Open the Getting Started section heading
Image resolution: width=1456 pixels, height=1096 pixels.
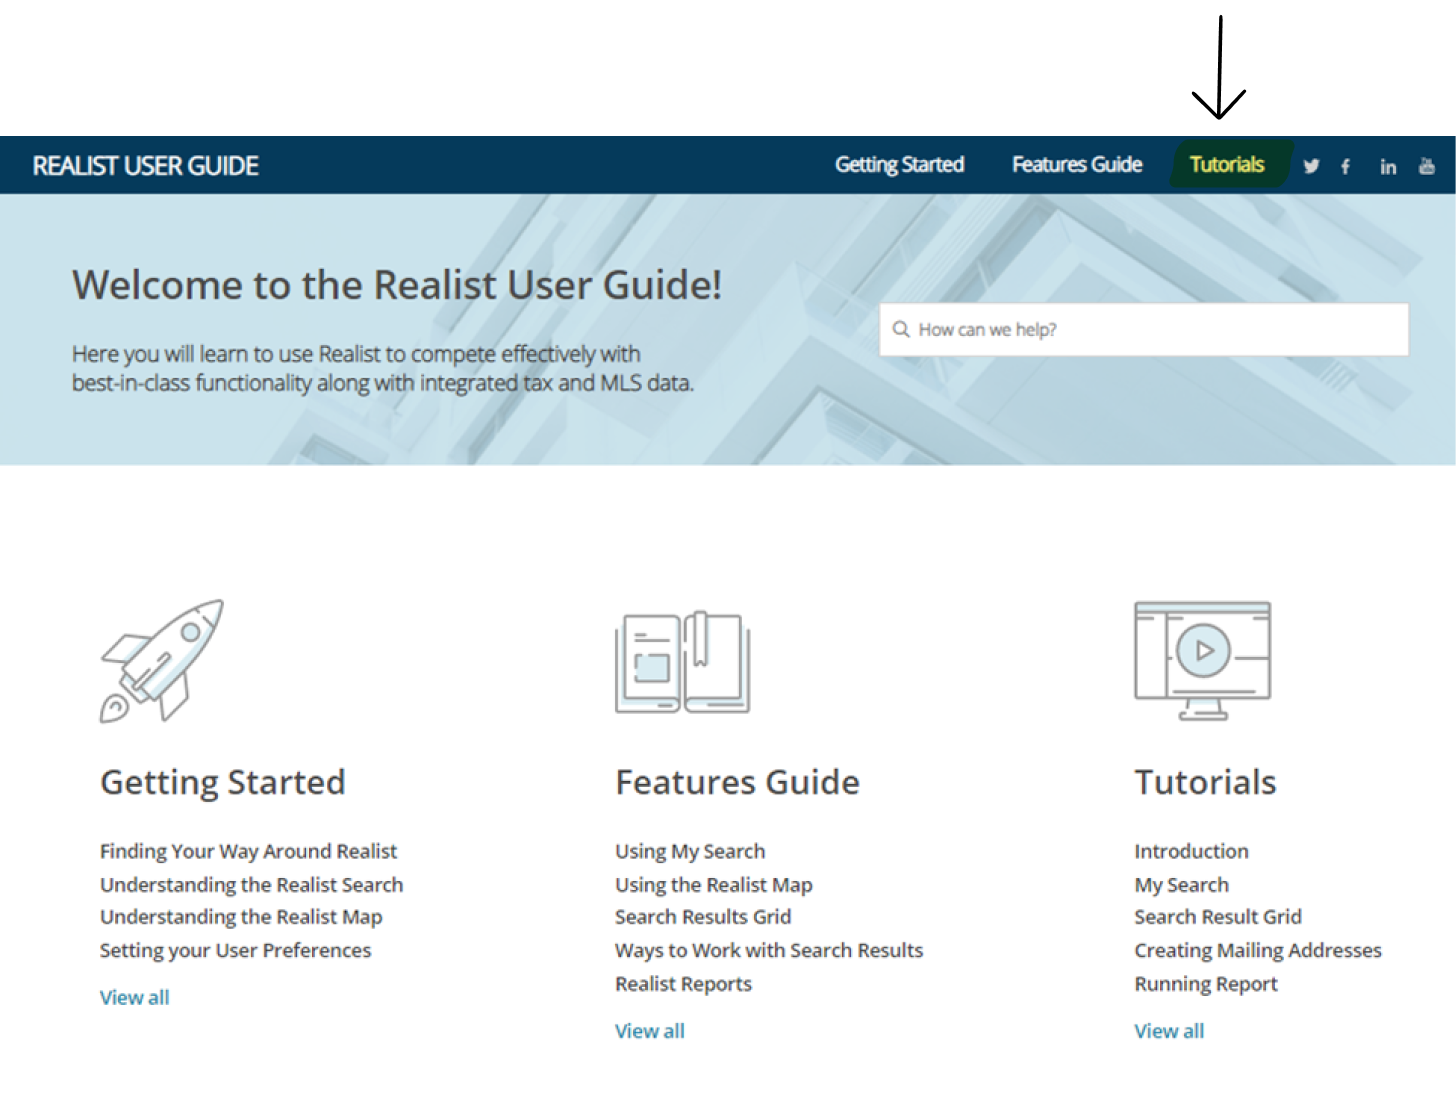click(x=223, y=782)
